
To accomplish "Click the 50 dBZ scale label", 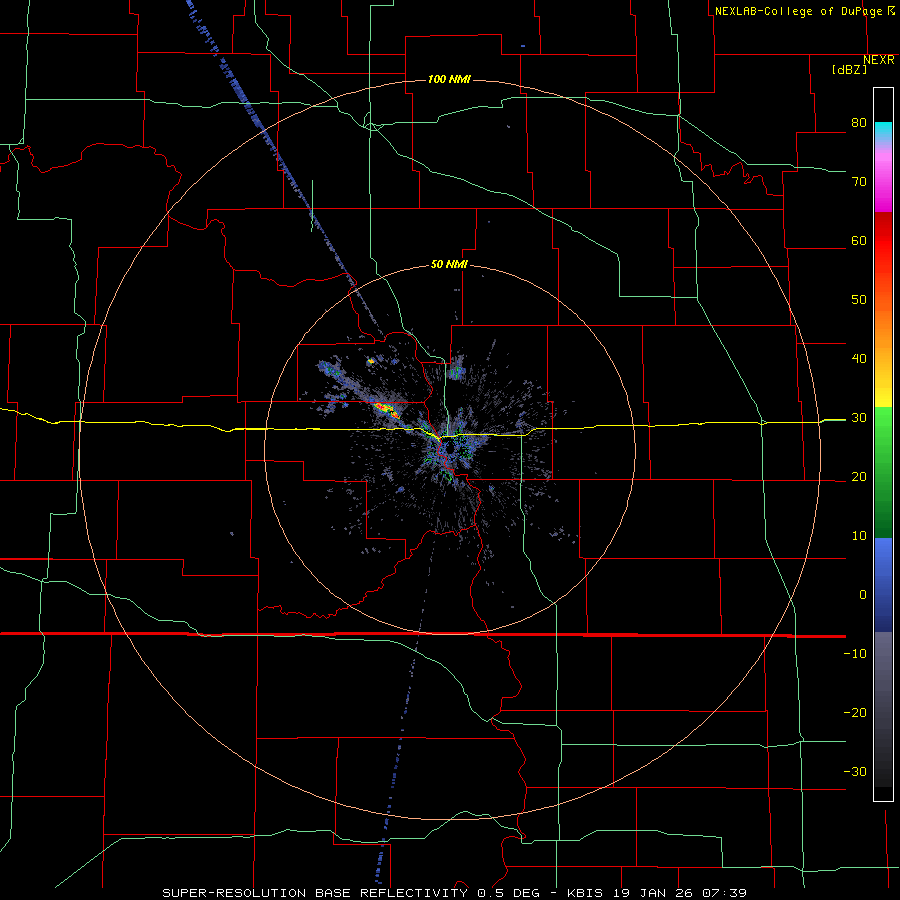I will [x=859, y=300].
